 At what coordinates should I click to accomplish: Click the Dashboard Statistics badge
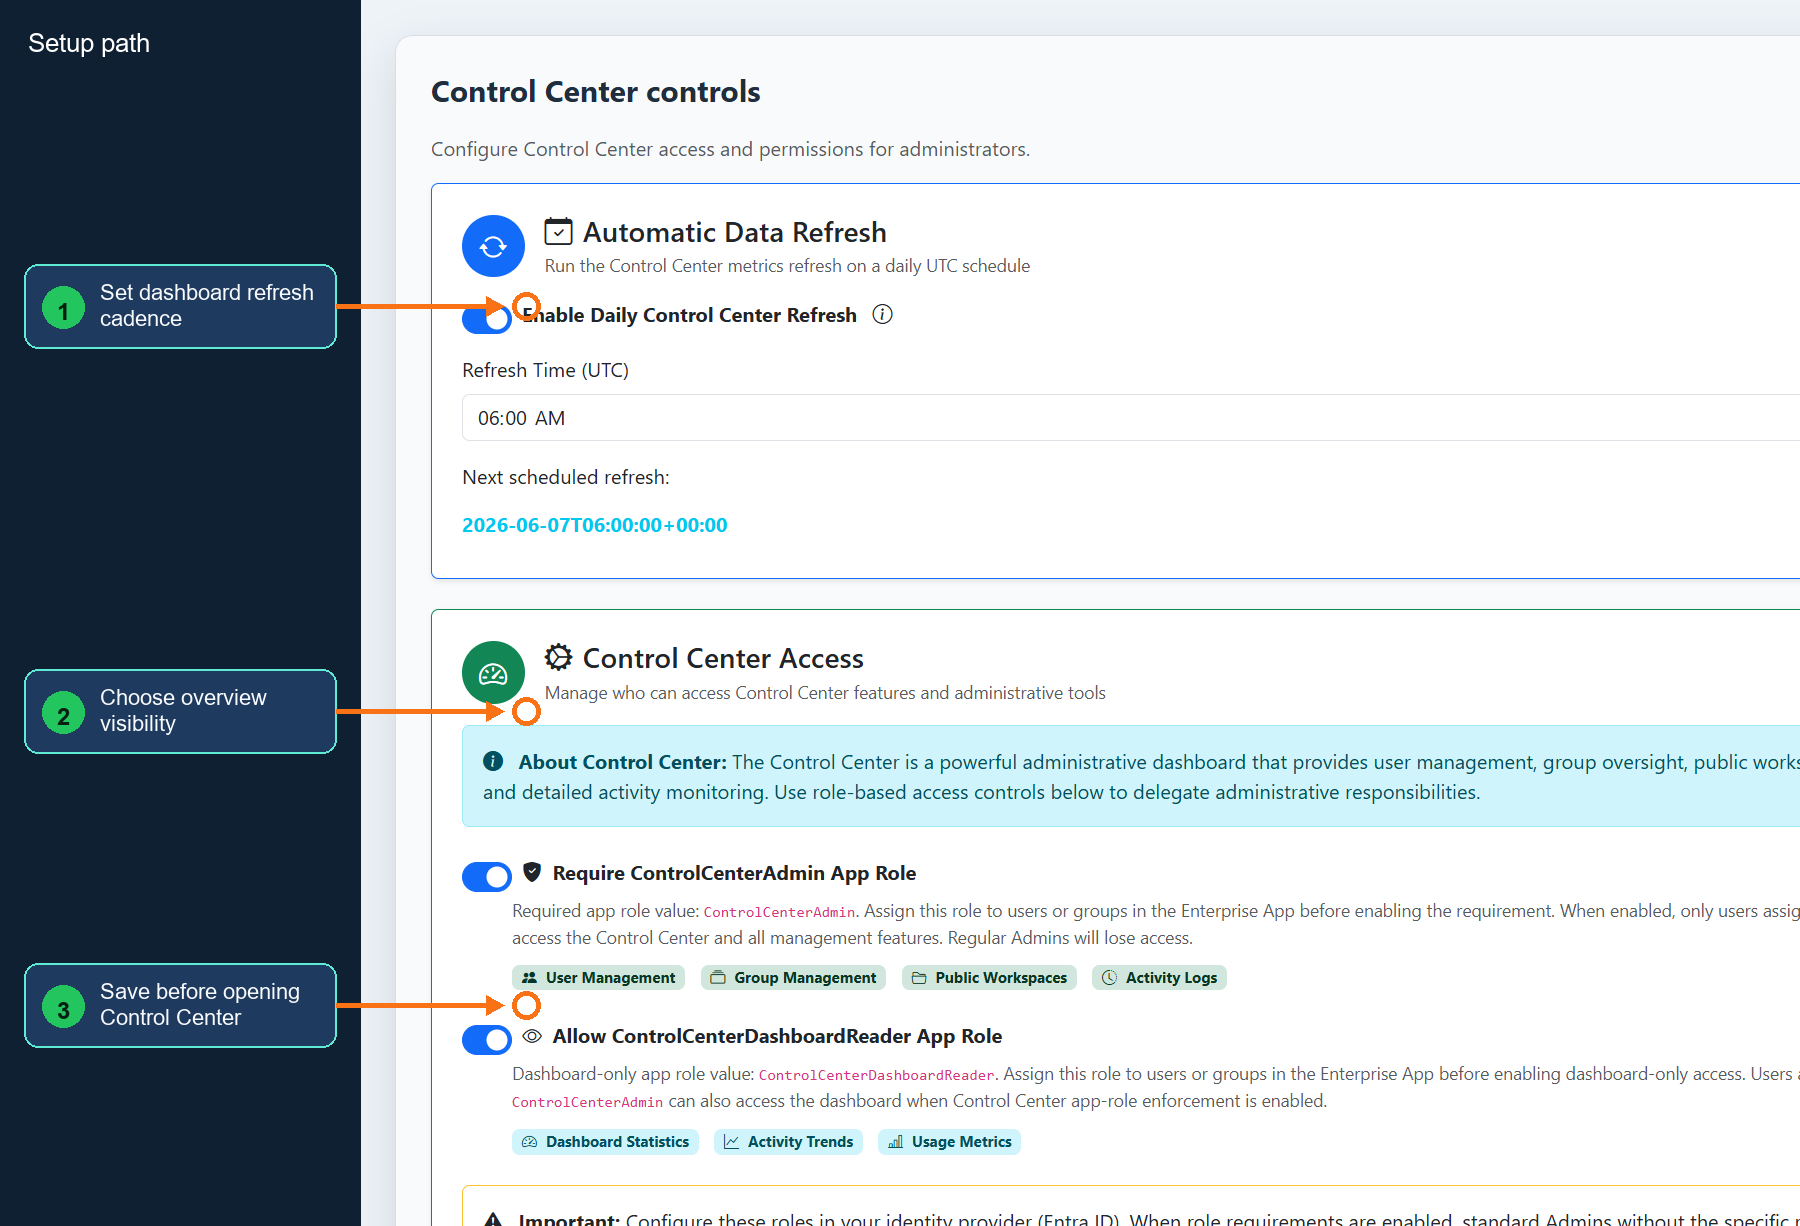point(605,1141)
